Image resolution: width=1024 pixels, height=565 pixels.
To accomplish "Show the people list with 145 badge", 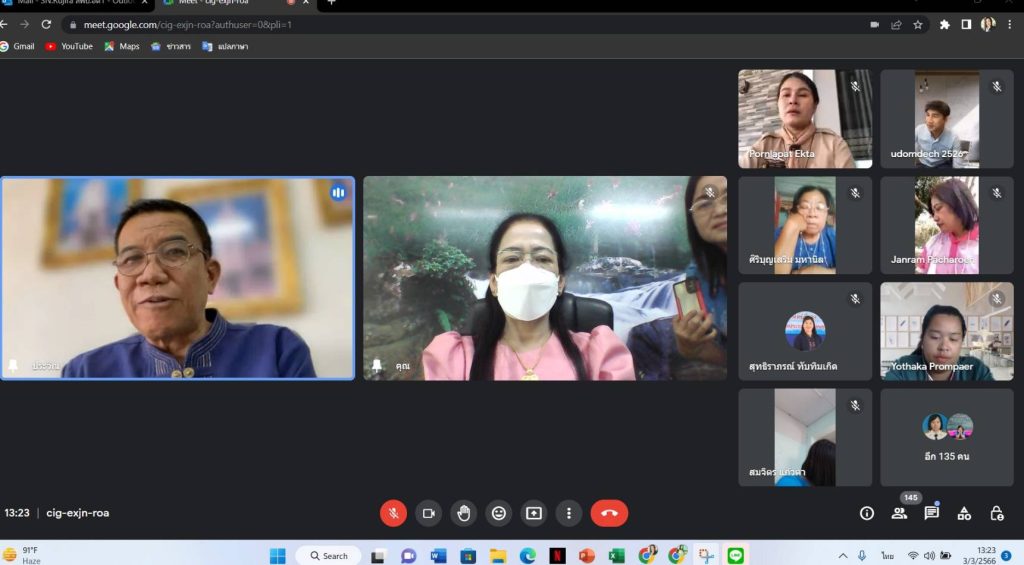I will click(900, 513).
